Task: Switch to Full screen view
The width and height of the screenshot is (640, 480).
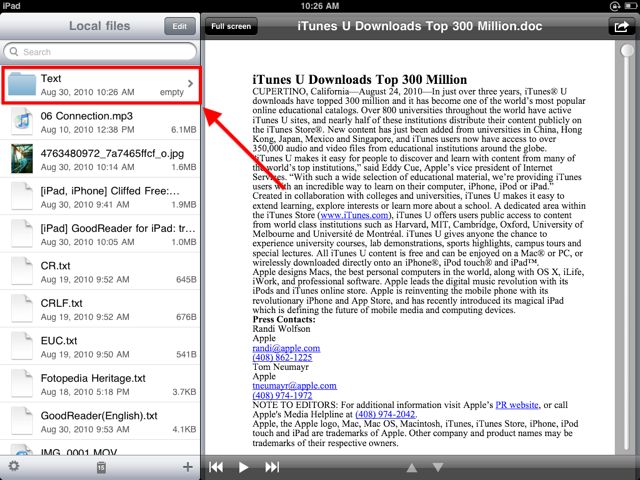Action: pos(231,27)
